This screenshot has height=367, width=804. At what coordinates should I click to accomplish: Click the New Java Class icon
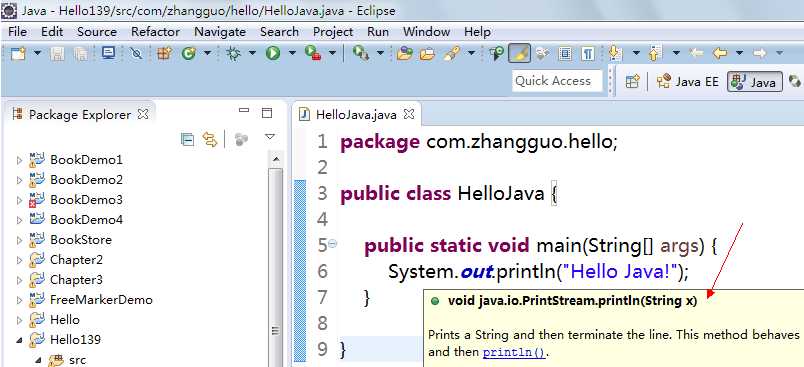(189, 53)
